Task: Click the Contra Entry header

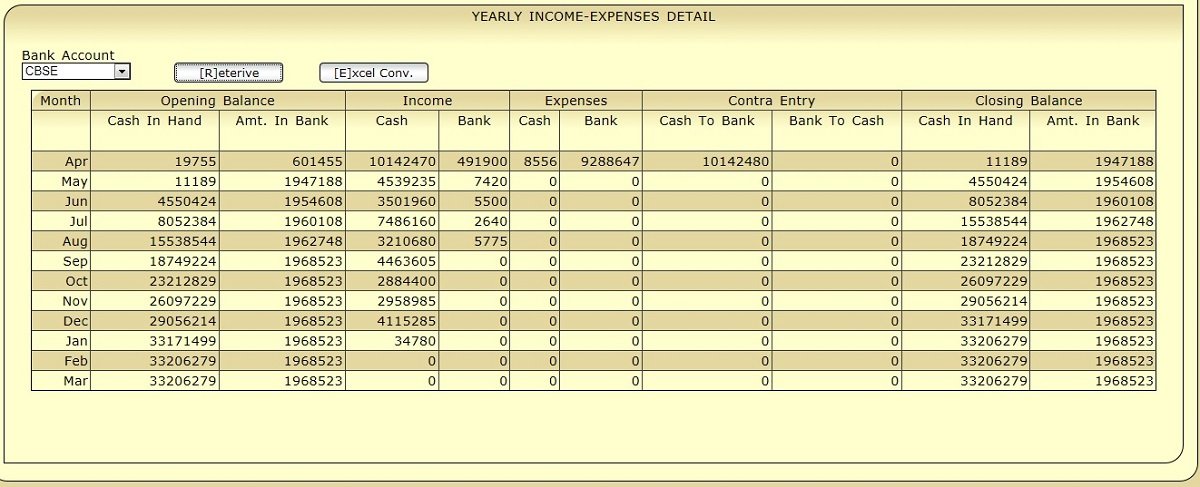Action: 771,101
